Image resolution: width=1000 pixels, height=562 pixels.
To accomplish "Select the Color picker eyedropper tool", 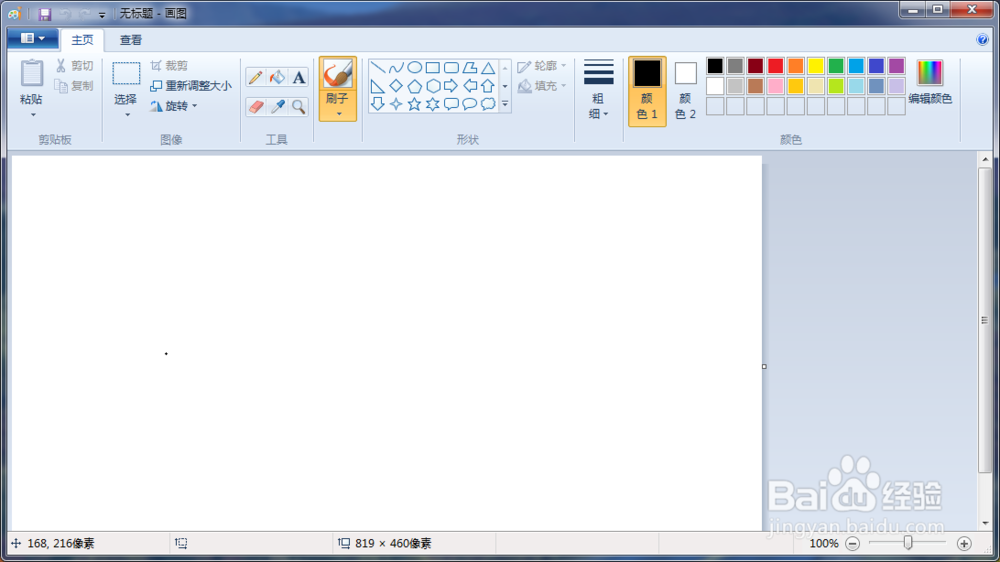I will (x=277, y=107).
